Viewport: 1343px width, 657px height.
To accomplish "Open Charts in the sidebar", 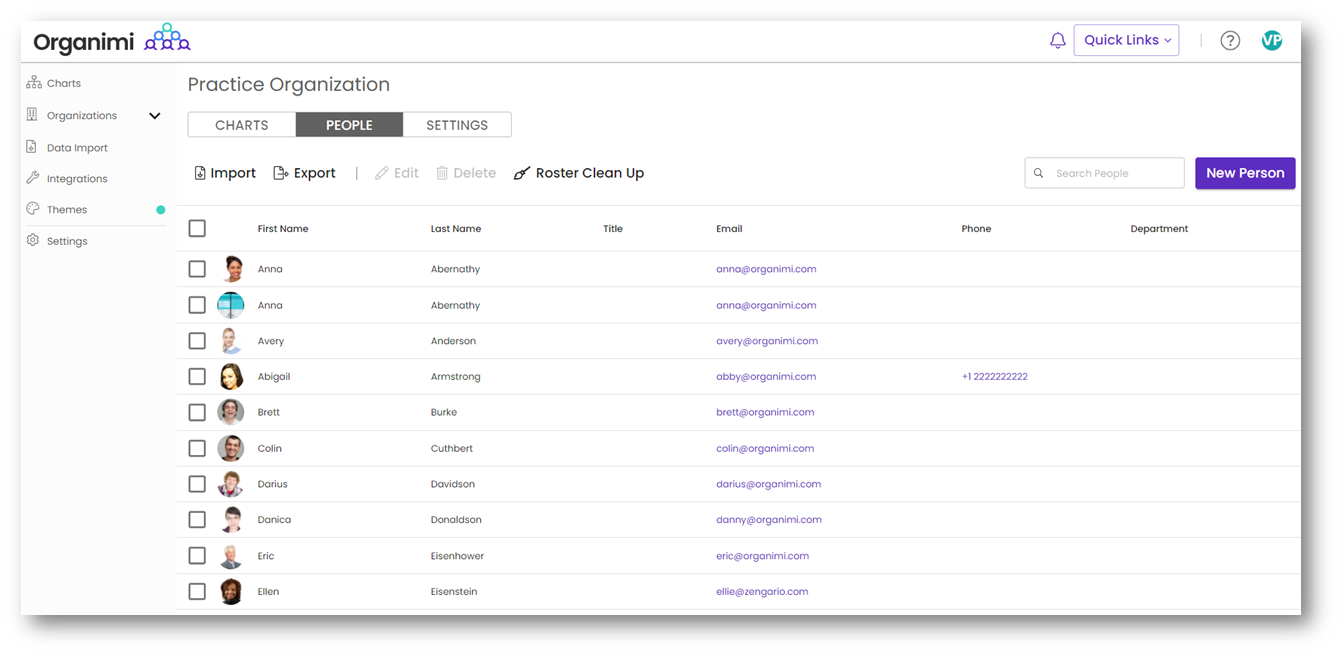I will [x=63, y=83].
